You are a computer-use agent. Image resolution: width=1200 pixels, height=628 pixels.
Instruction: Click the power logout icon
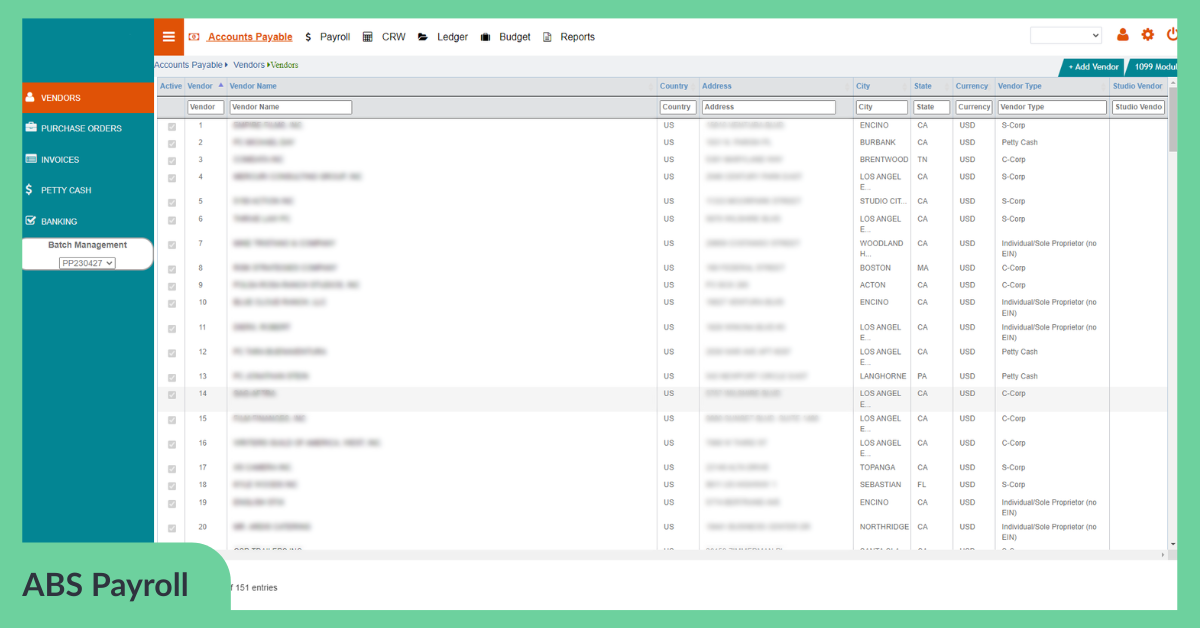click(x=1171, y=35)
